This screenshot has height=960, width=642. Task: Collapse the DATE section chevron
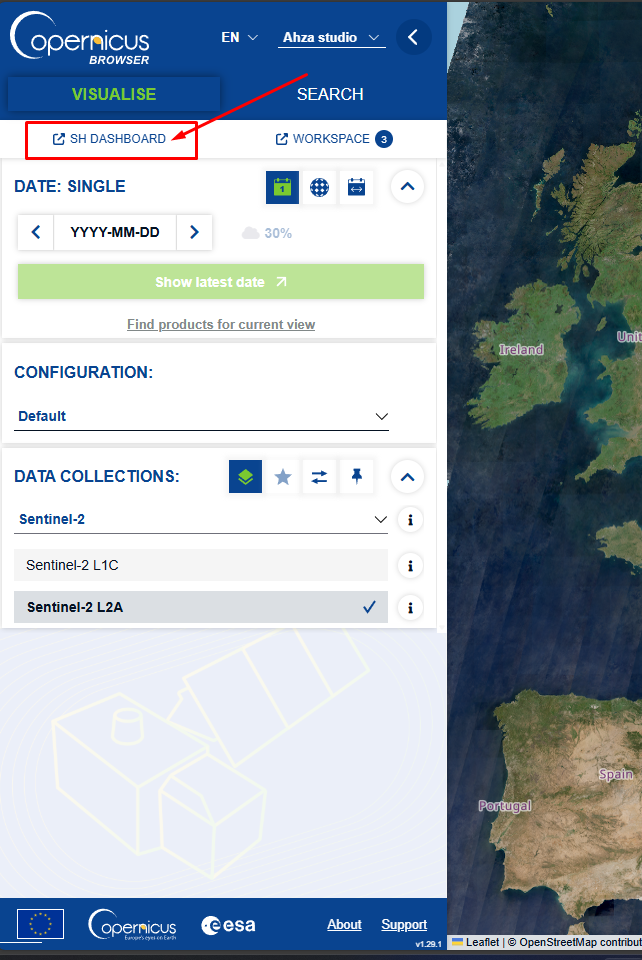coord(408,187)
